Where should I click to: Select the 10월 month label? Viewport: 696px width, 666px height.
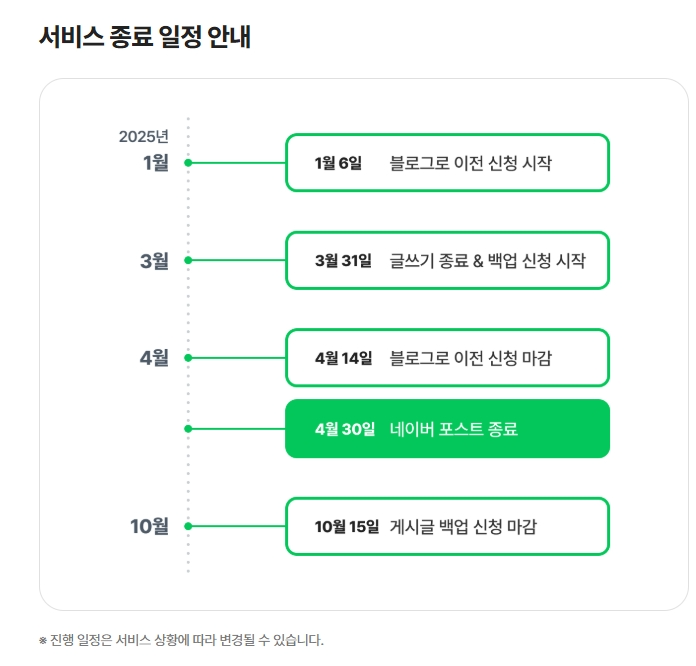pyautogui.click(x=149, y=526)
